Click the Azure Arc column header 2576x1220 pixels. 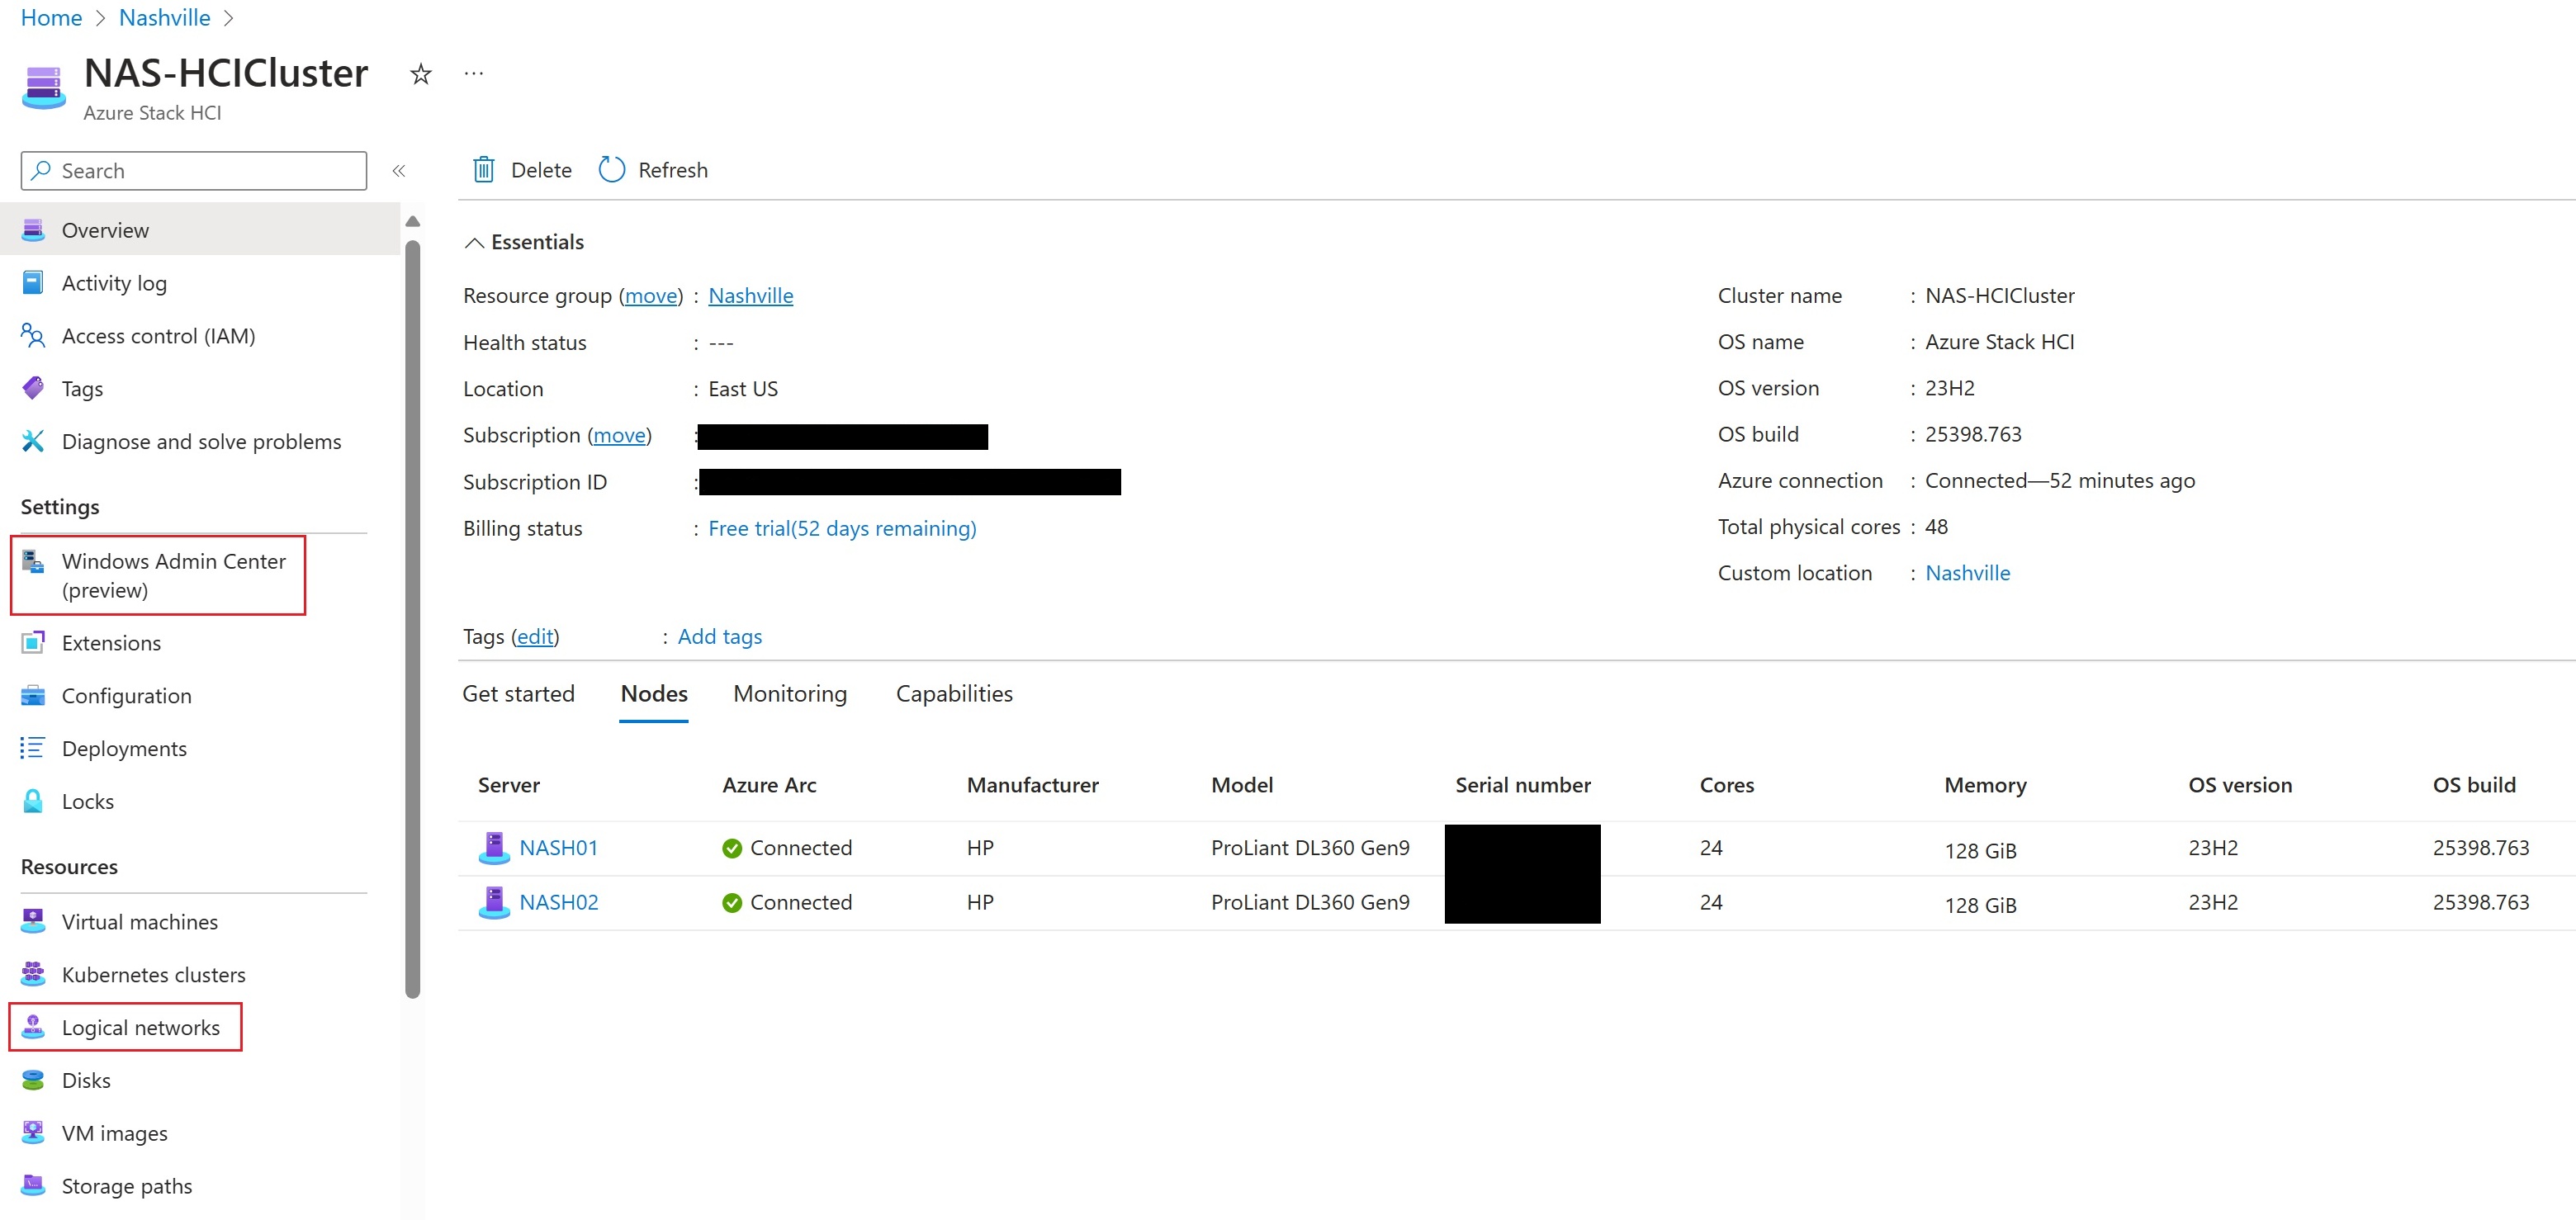[x=769, y=785]
